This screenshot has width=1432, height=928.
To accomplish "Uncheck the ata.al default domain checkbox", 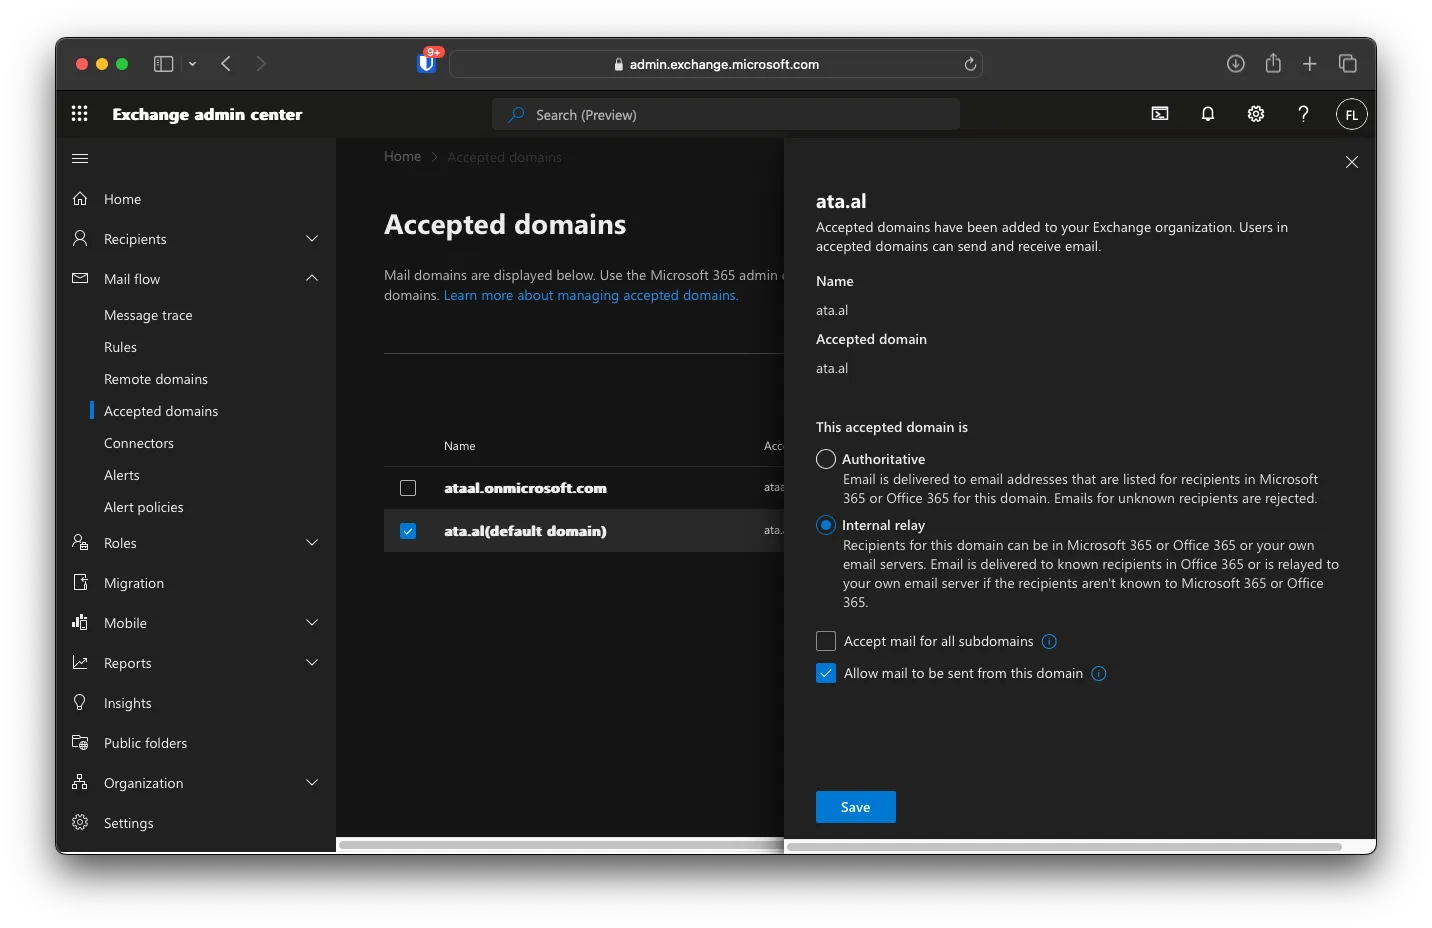I will click(408, 531).
